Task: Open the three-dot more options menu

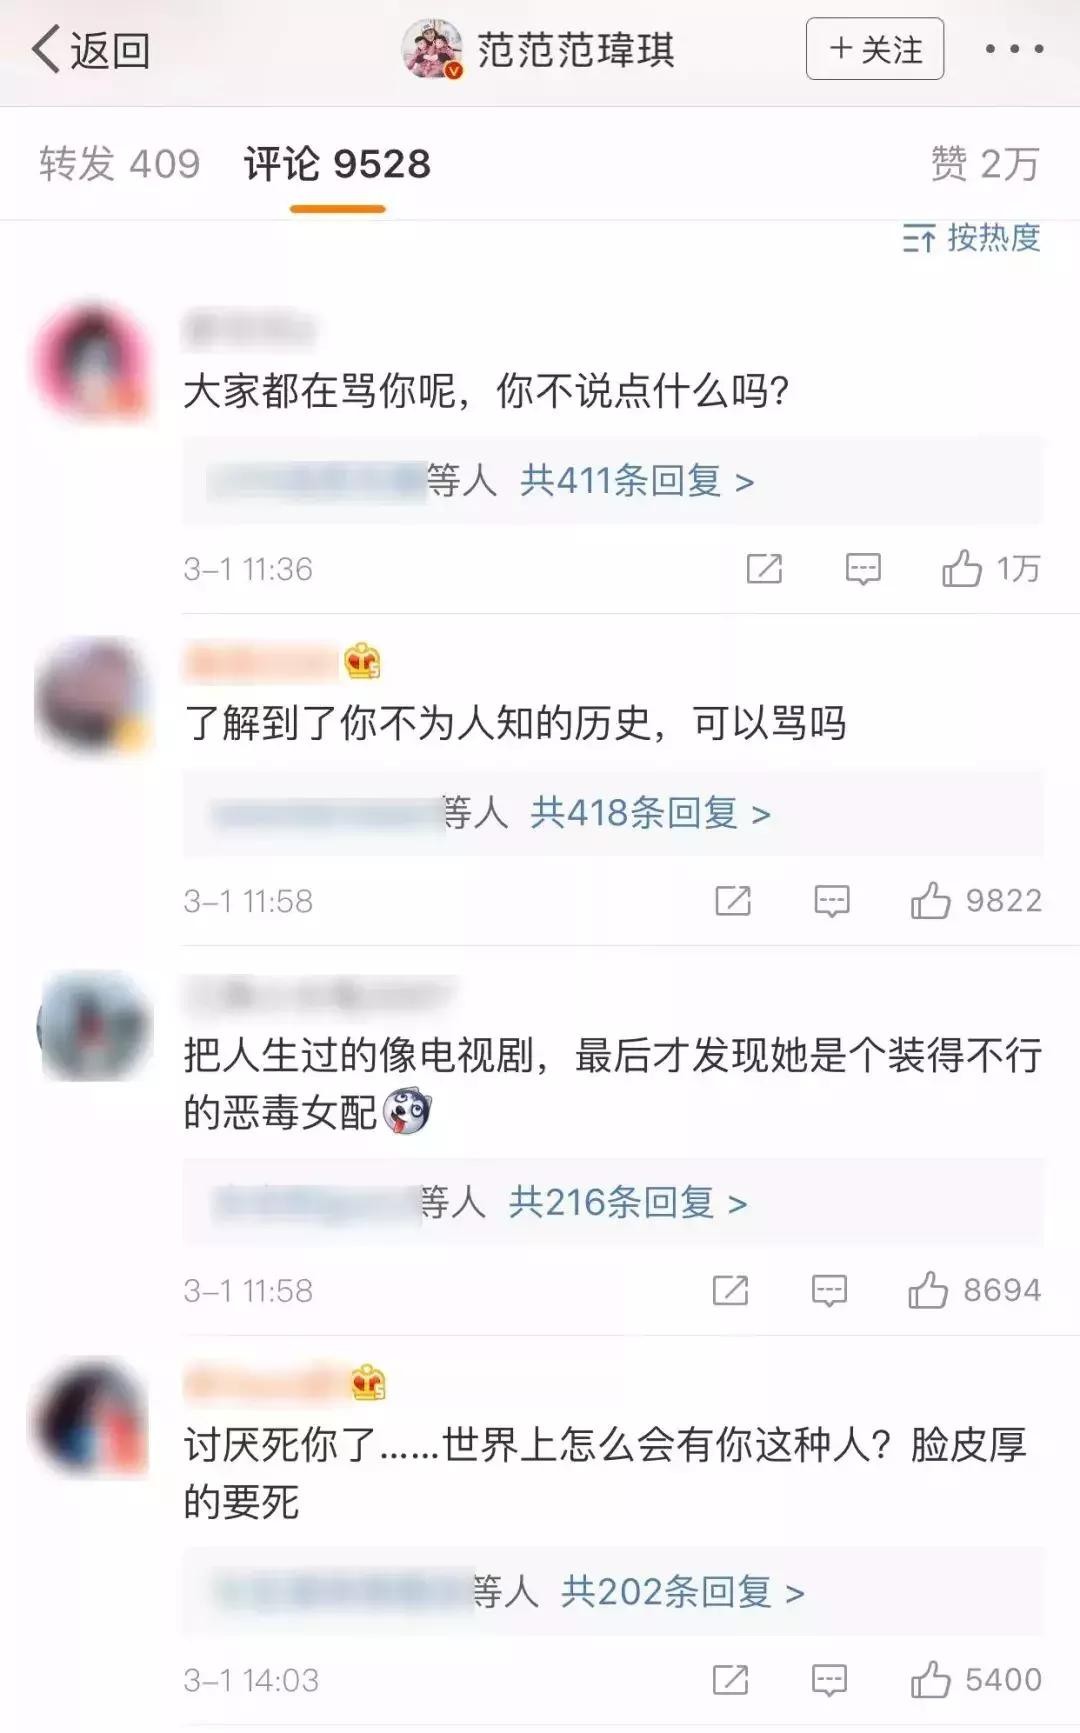Action: point(1014,49)
